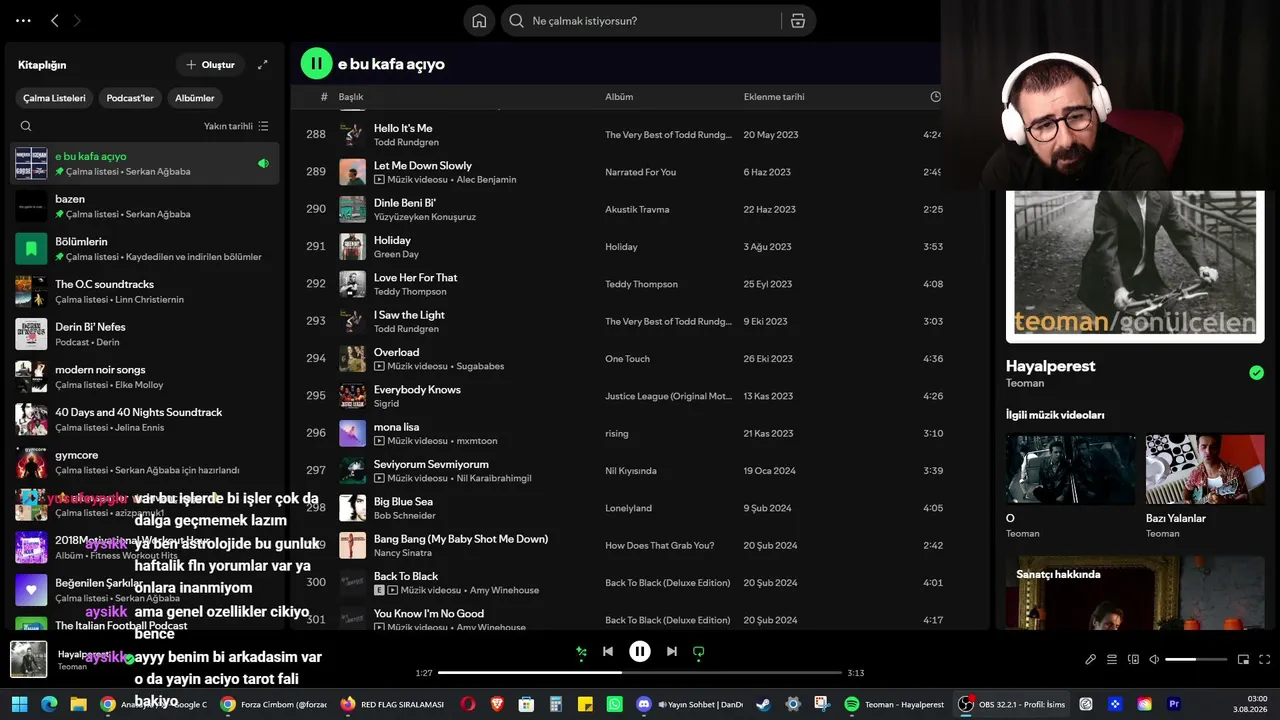
Task: Open artist link 'Sugababes'
Action: (x=481, y=367)
